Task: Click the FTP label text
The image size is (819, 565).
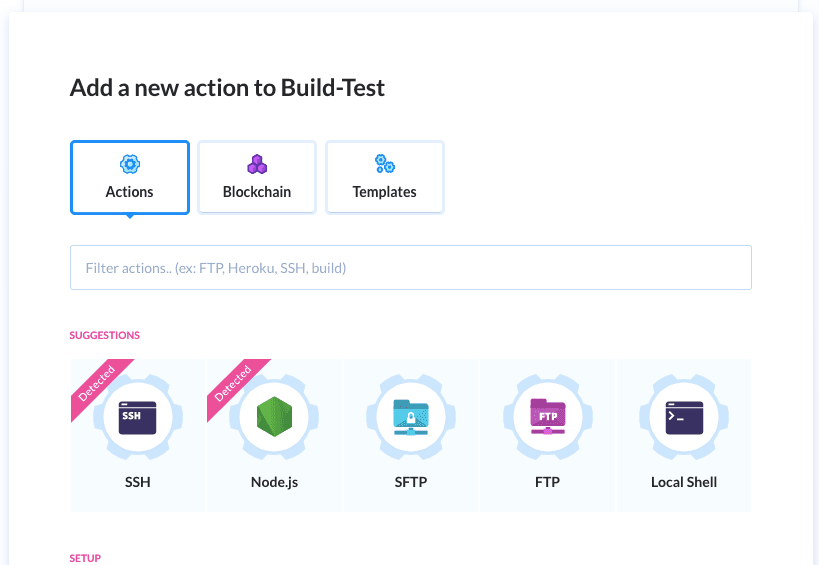Action: pos(547,482)
